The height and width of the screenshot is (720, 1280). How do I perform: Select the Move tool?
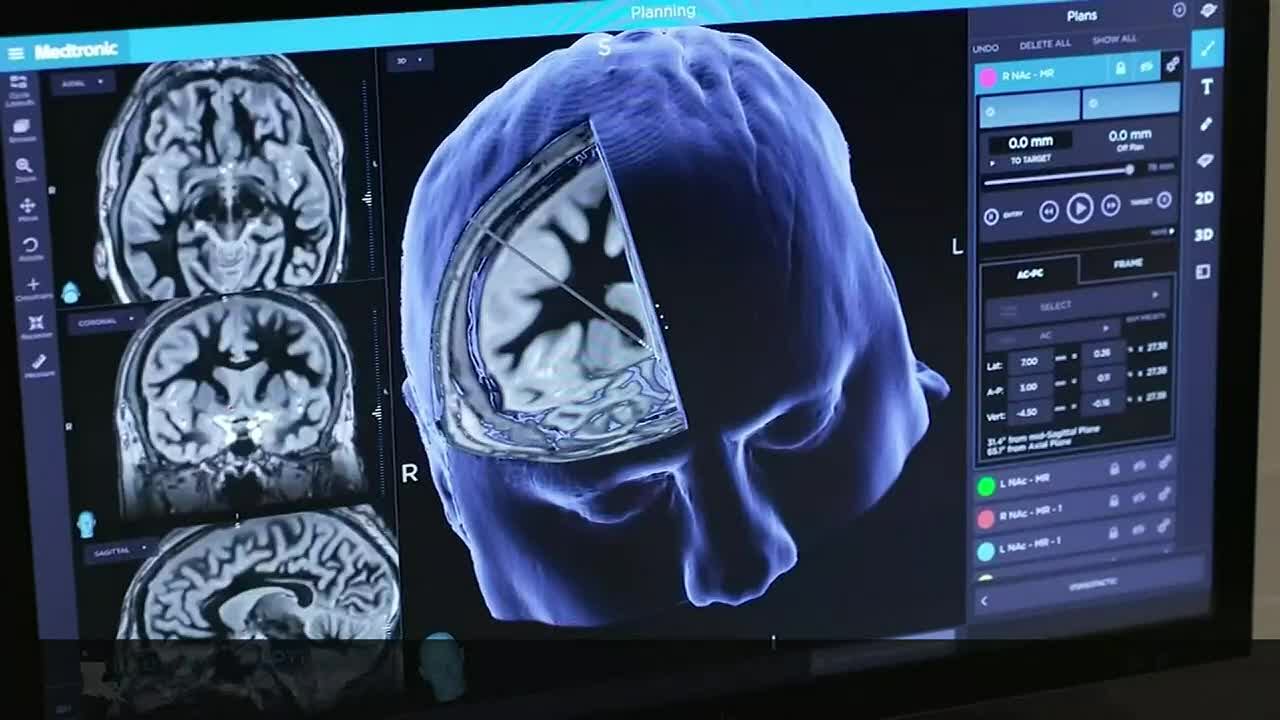pos(27,209)
